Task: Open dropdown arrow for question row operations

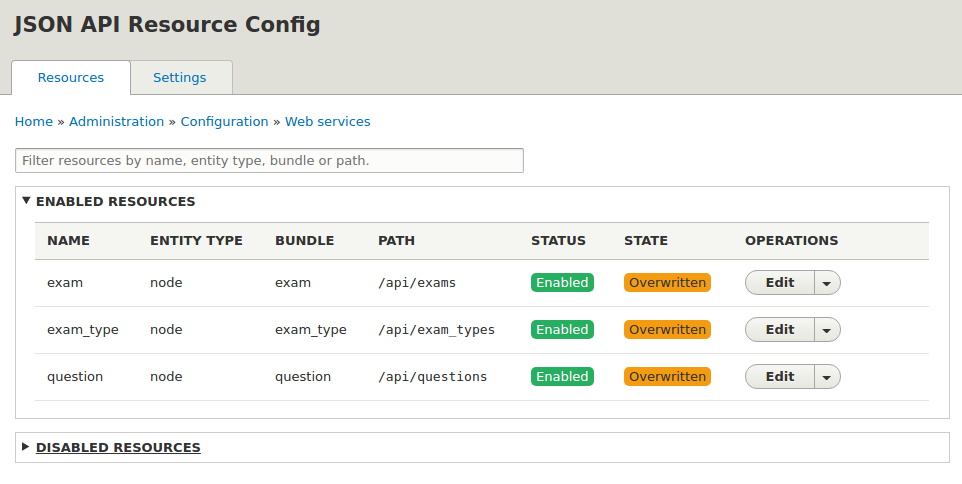Action: click(x=827, y=377)
